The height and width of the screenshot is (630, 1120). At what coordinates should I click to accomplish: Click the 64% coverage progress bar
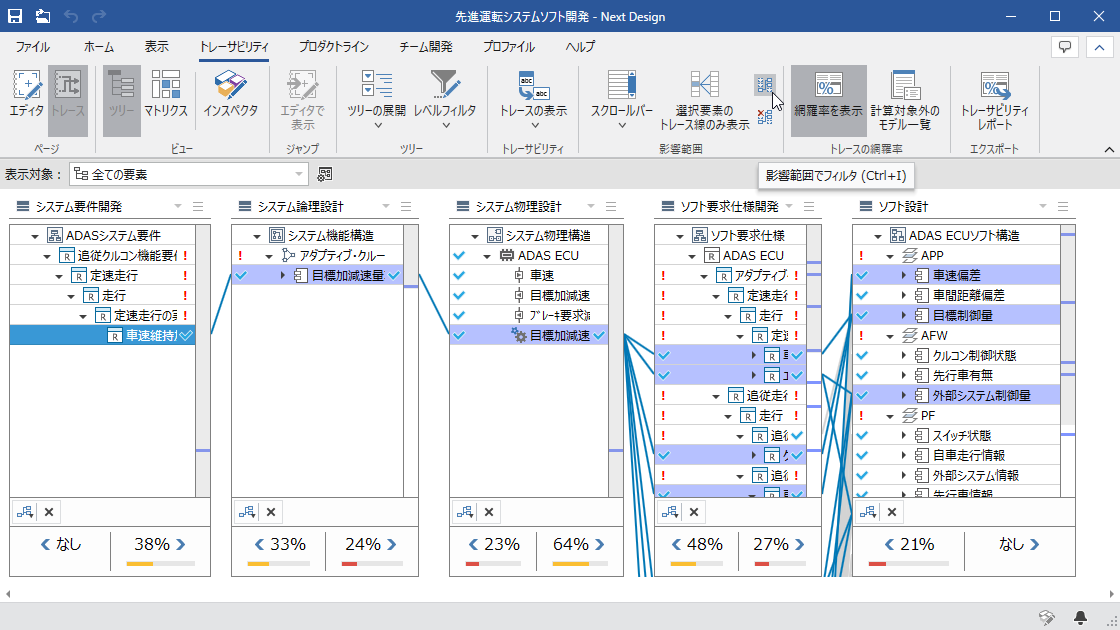tap(571, 565)
